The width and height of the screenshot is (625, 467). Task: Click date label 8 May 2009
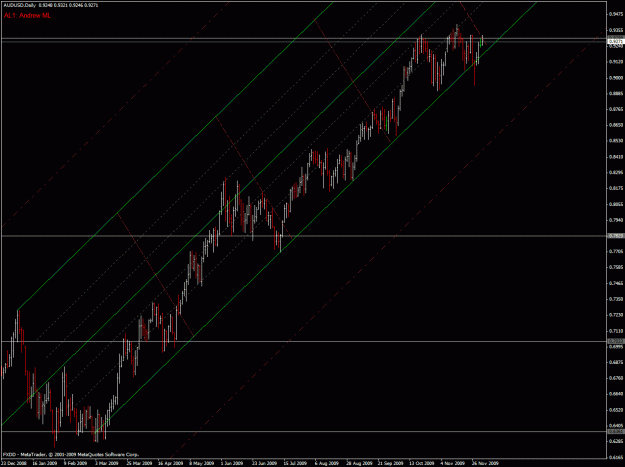[x=201, y=463]
